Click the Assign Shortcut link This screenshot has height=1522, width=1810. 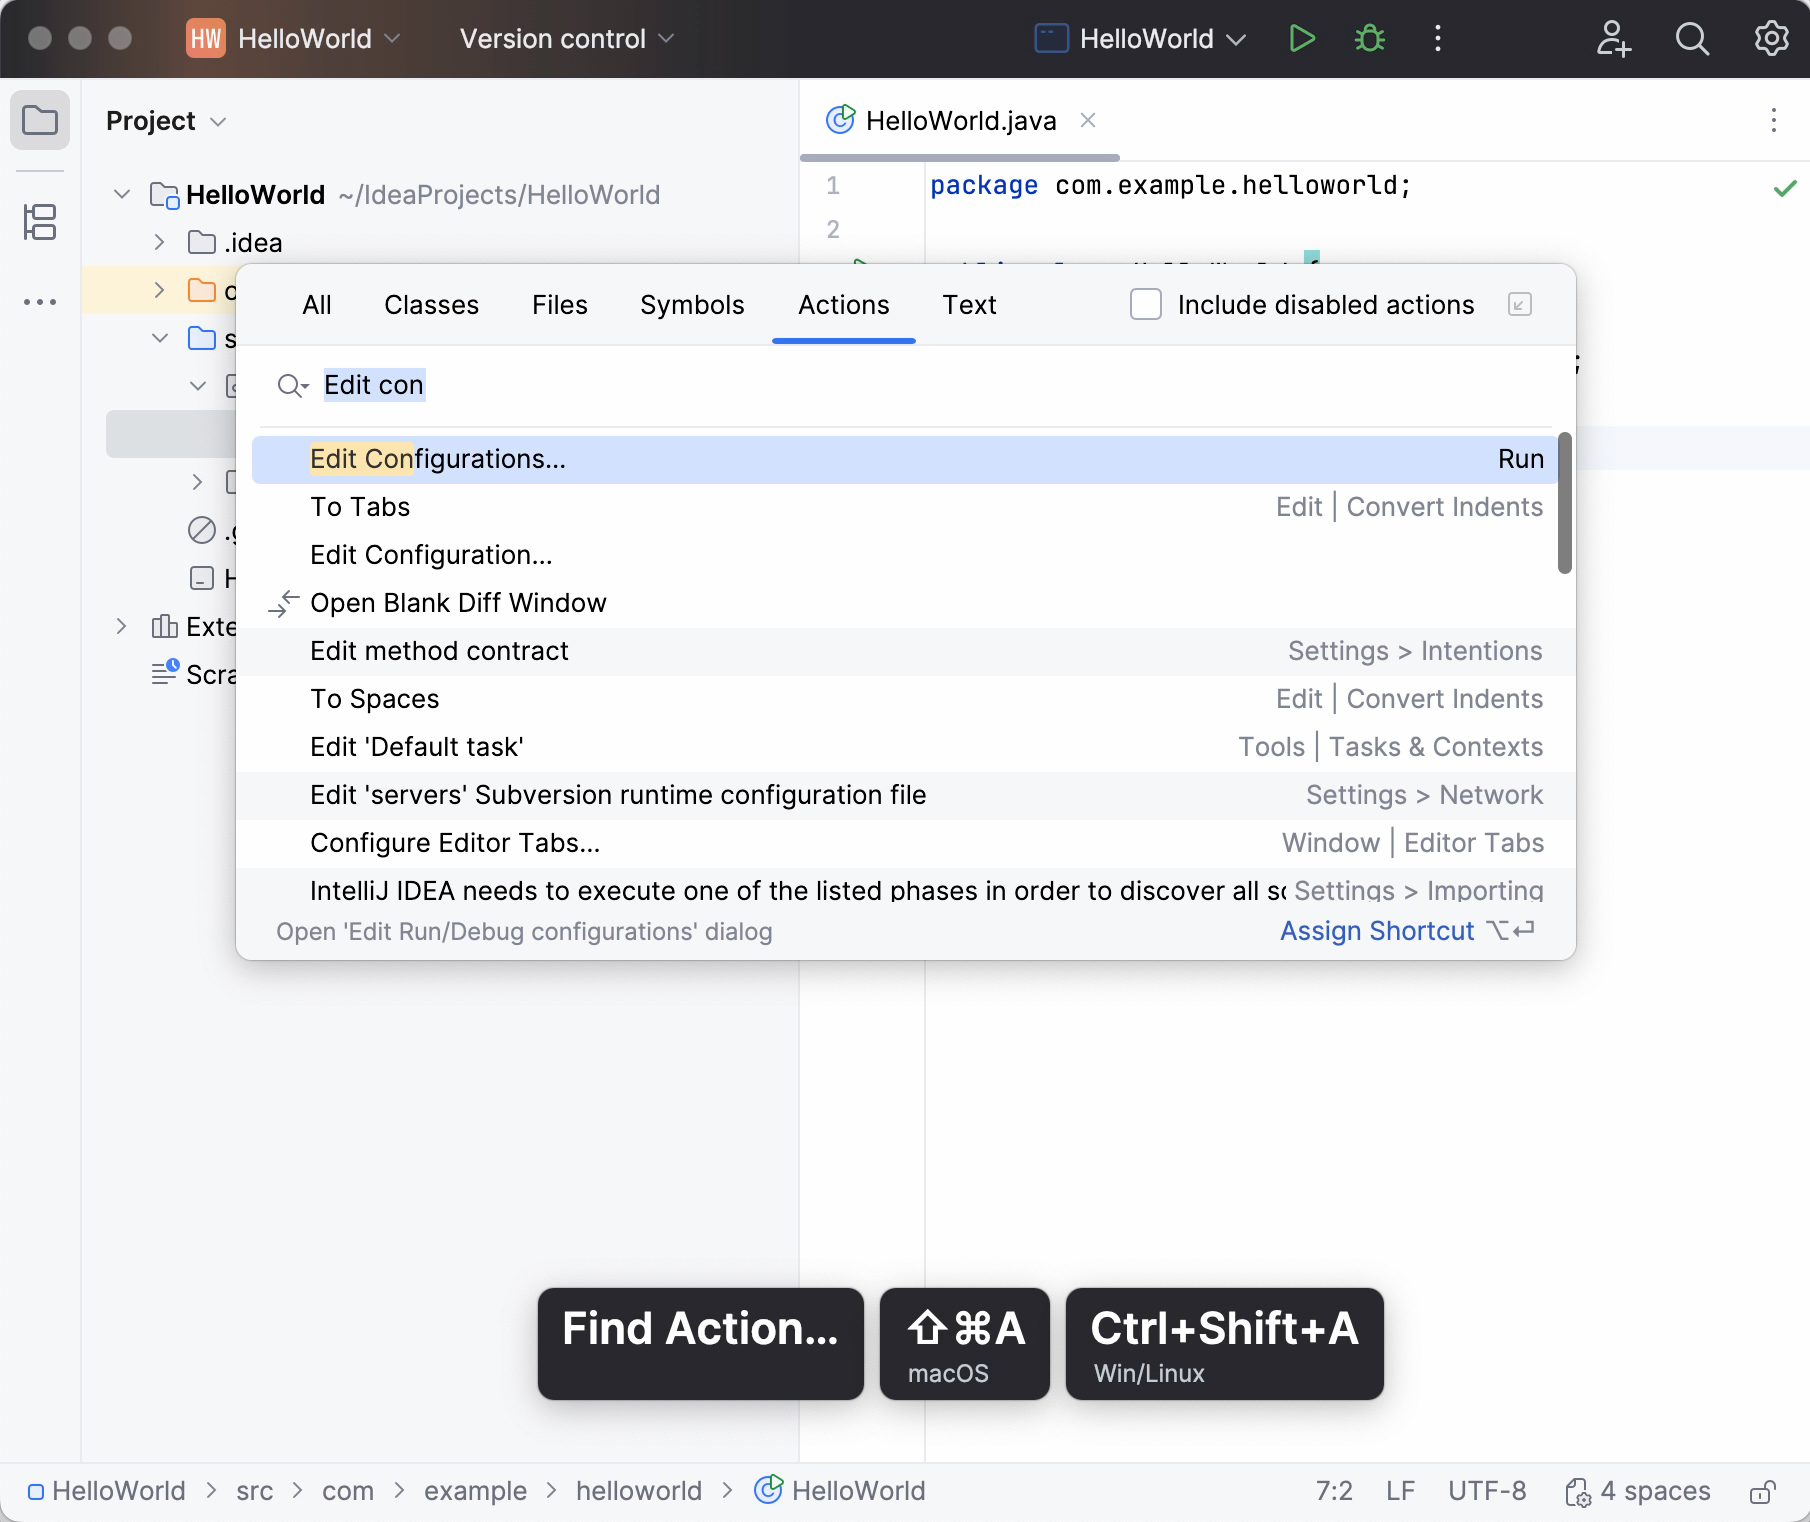pyautogui.click(x=1378, y=931)
